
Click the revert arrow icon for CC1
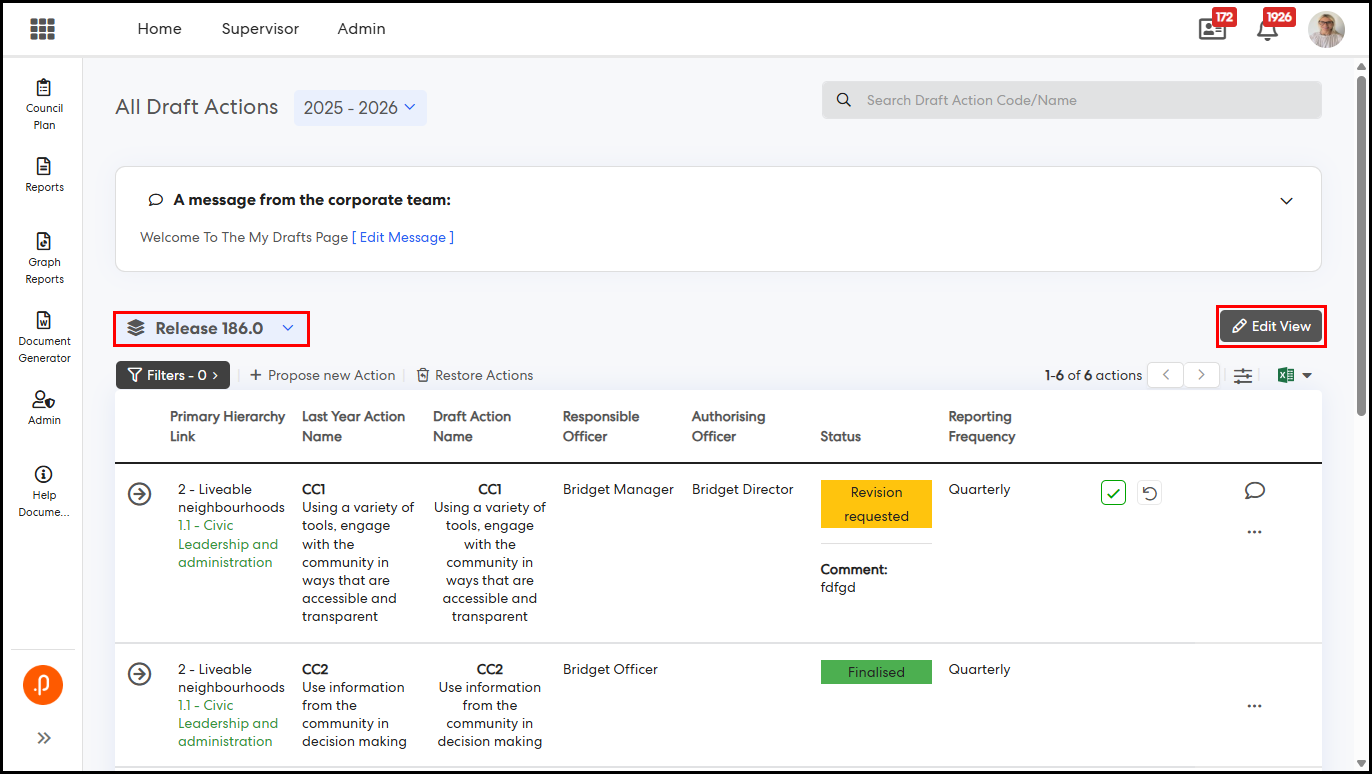coord(1149,492)
